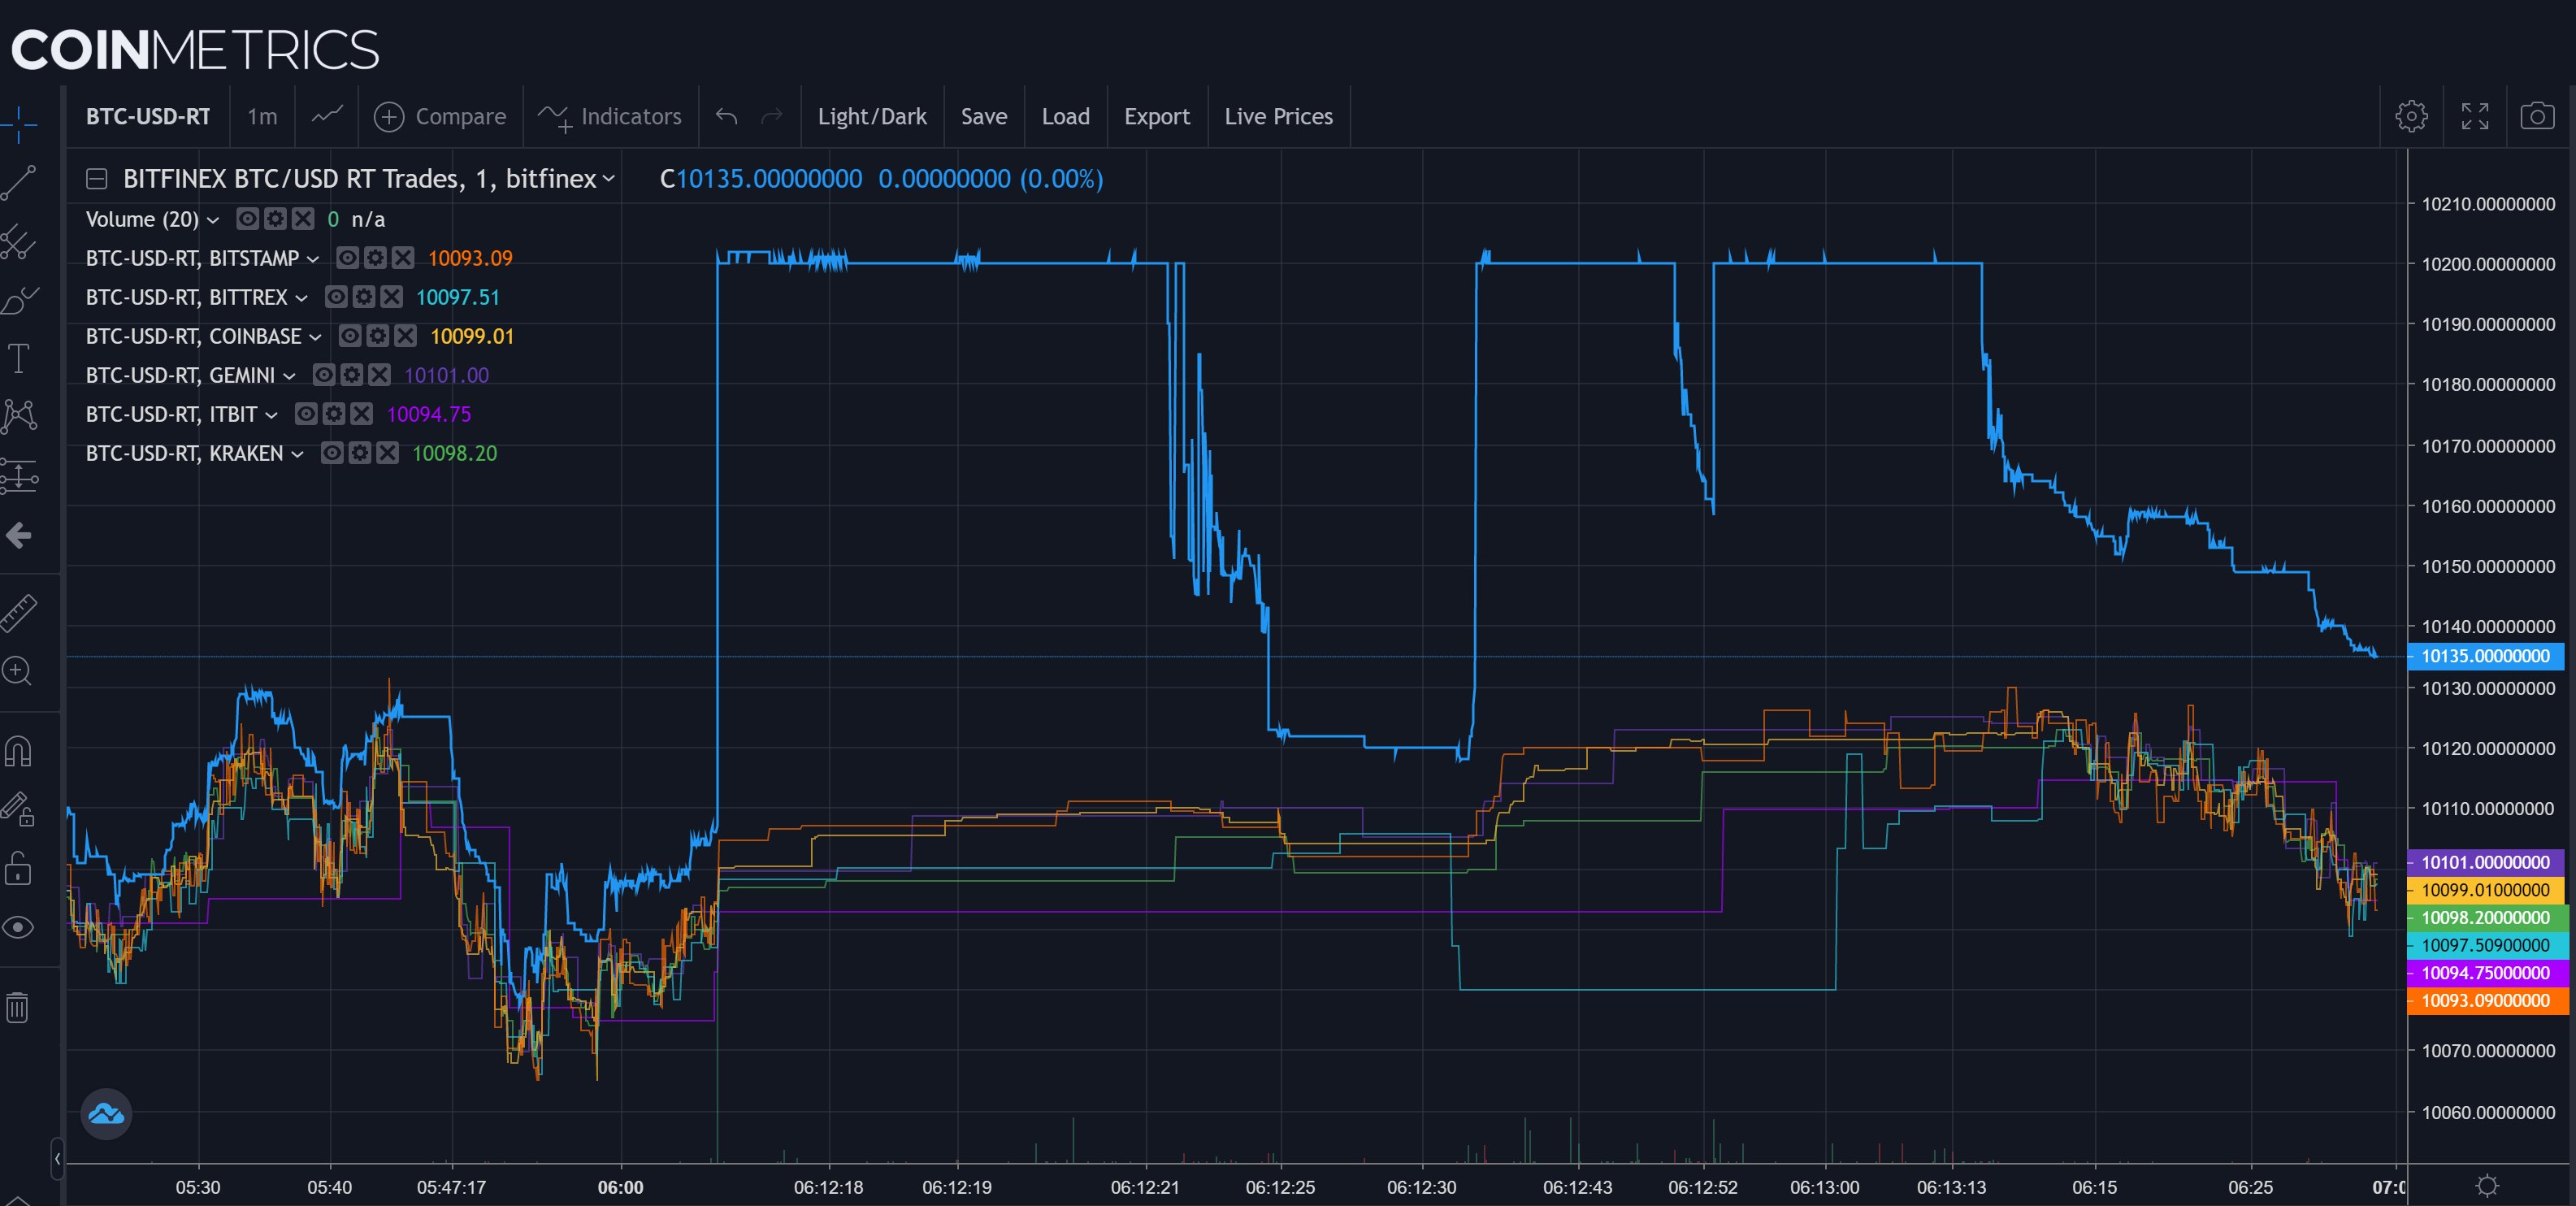Viewport: 2576px width, 1206px height.
Task: Select the back arrow icon tool
Action: 19,536
